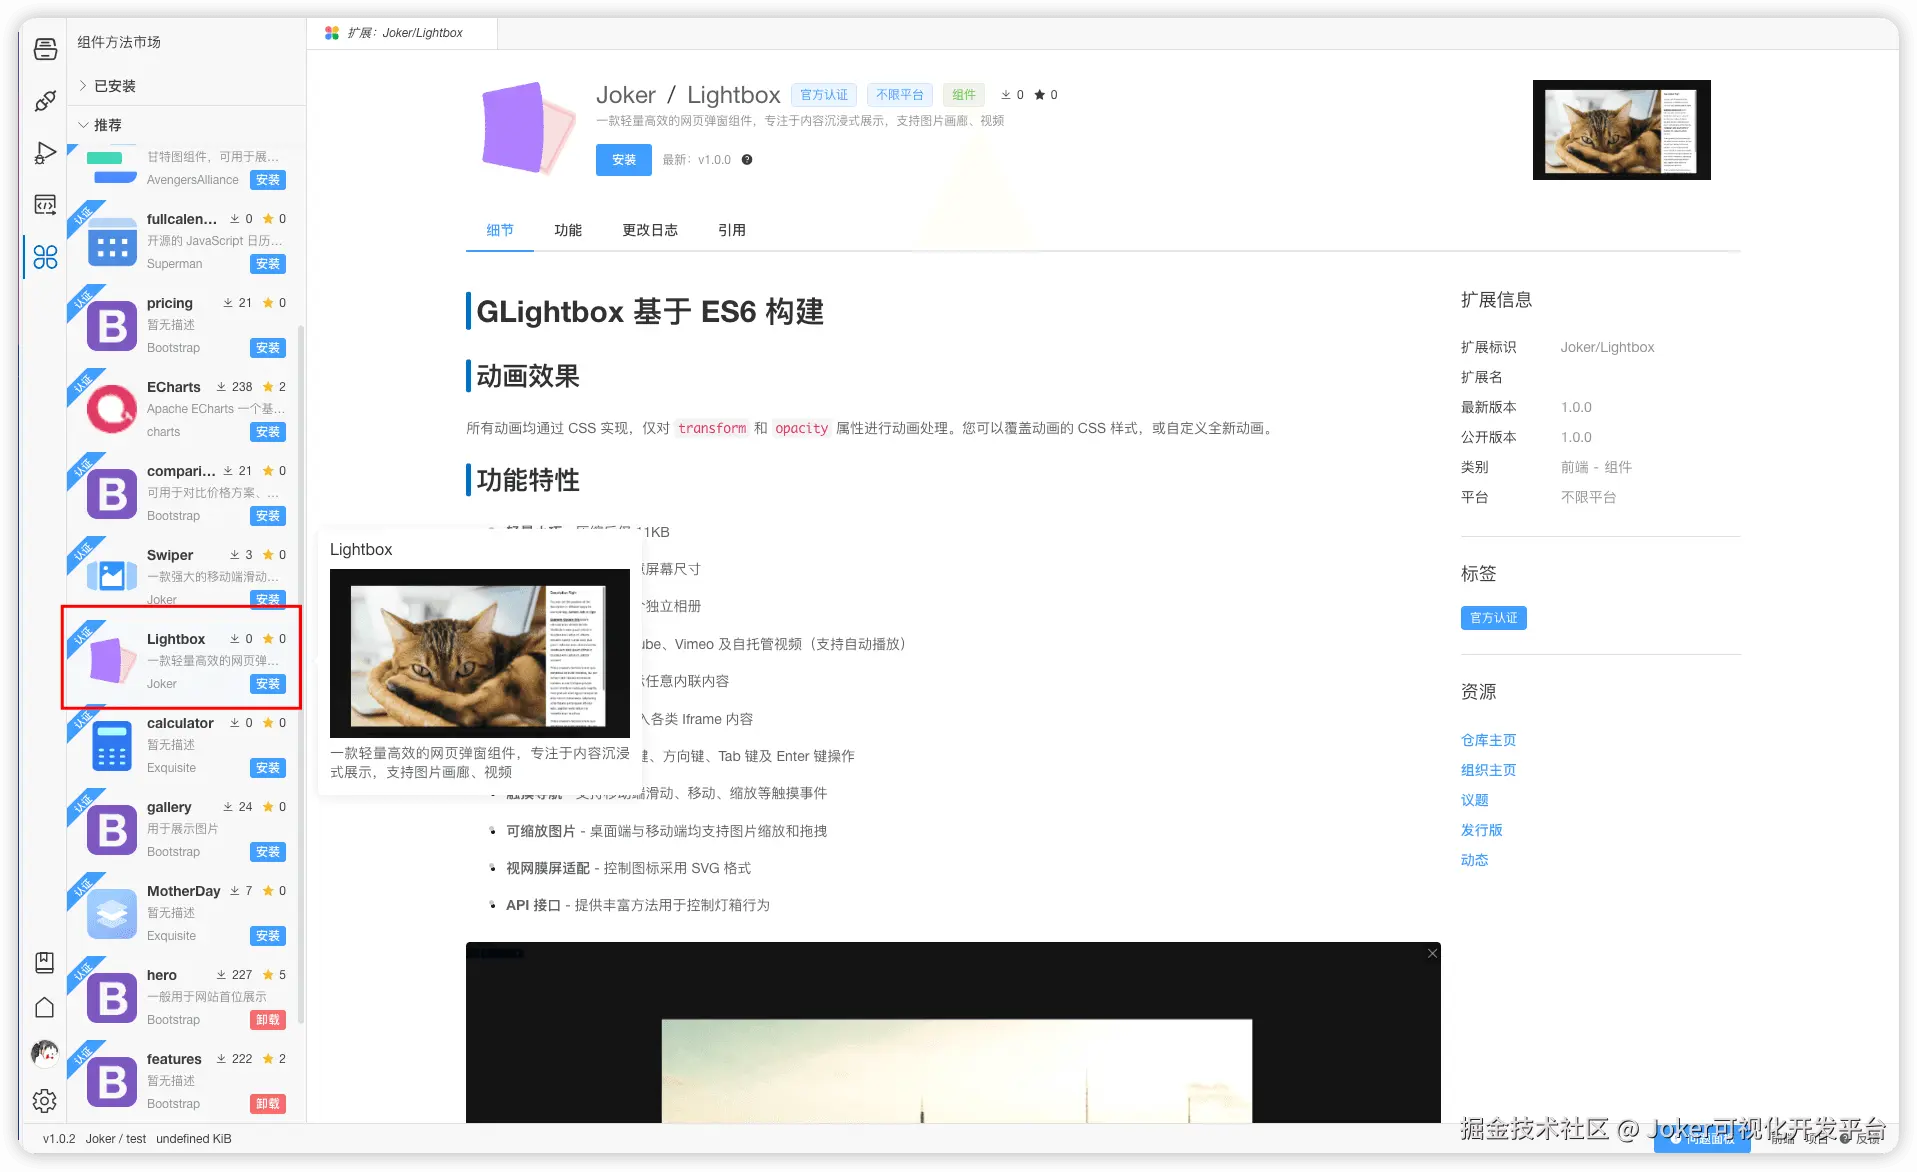Select the ECharts component icon in recommended list

tap(110, 408)
